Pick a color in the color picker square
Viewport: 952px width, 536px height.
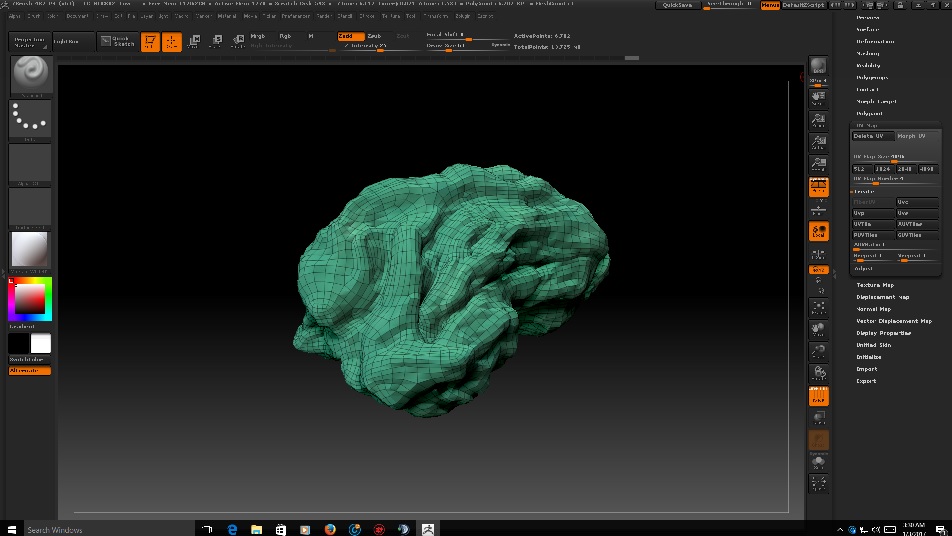30,298
